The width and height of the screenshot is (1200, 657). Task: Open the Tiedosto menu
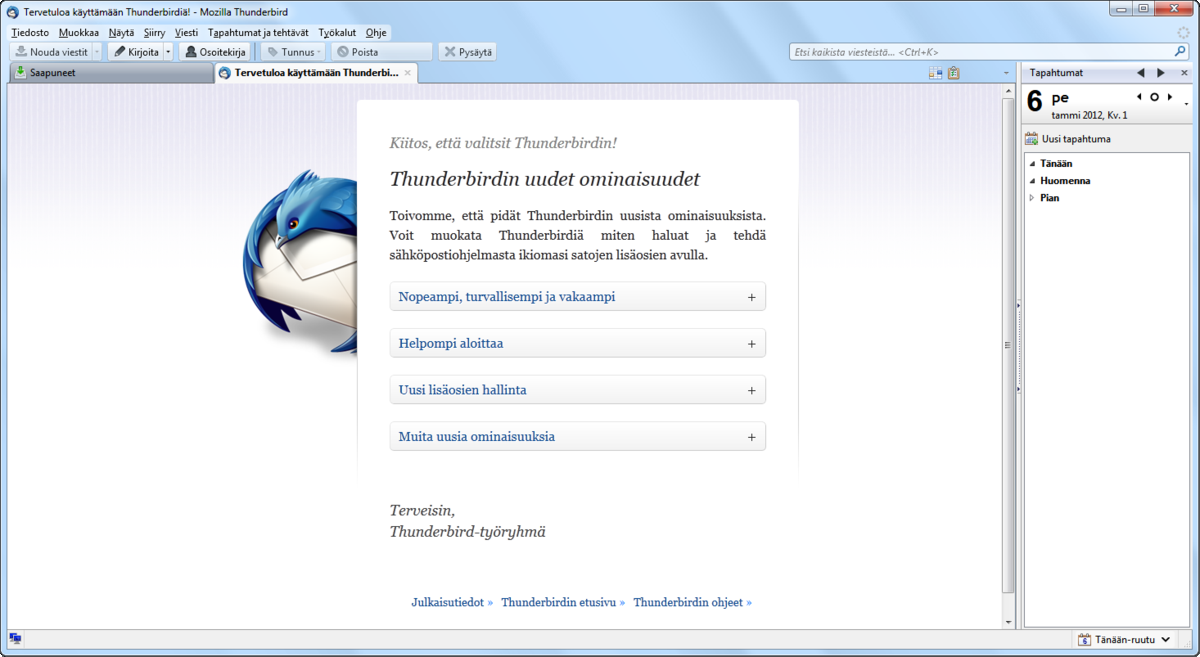click(x=30, y=33)
